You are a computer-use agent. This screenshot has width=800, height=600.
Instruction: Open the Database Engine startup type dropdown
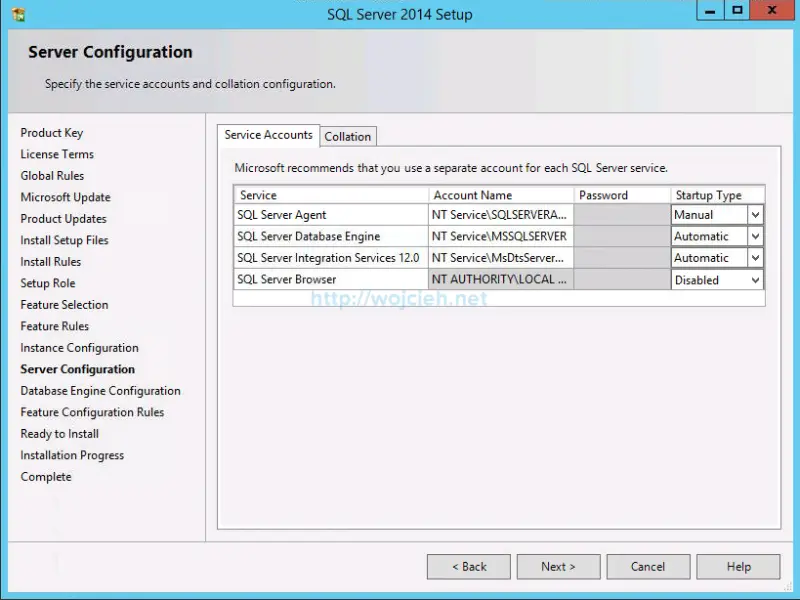pyautogui.click(x=755, y=236)
